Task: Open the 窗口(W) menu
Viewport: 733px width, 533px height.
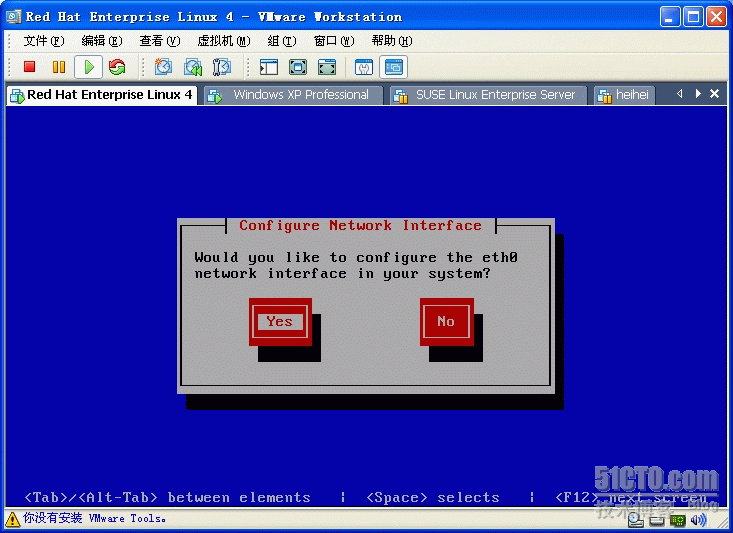Action: pyautogui.click(x=334, y=41)
